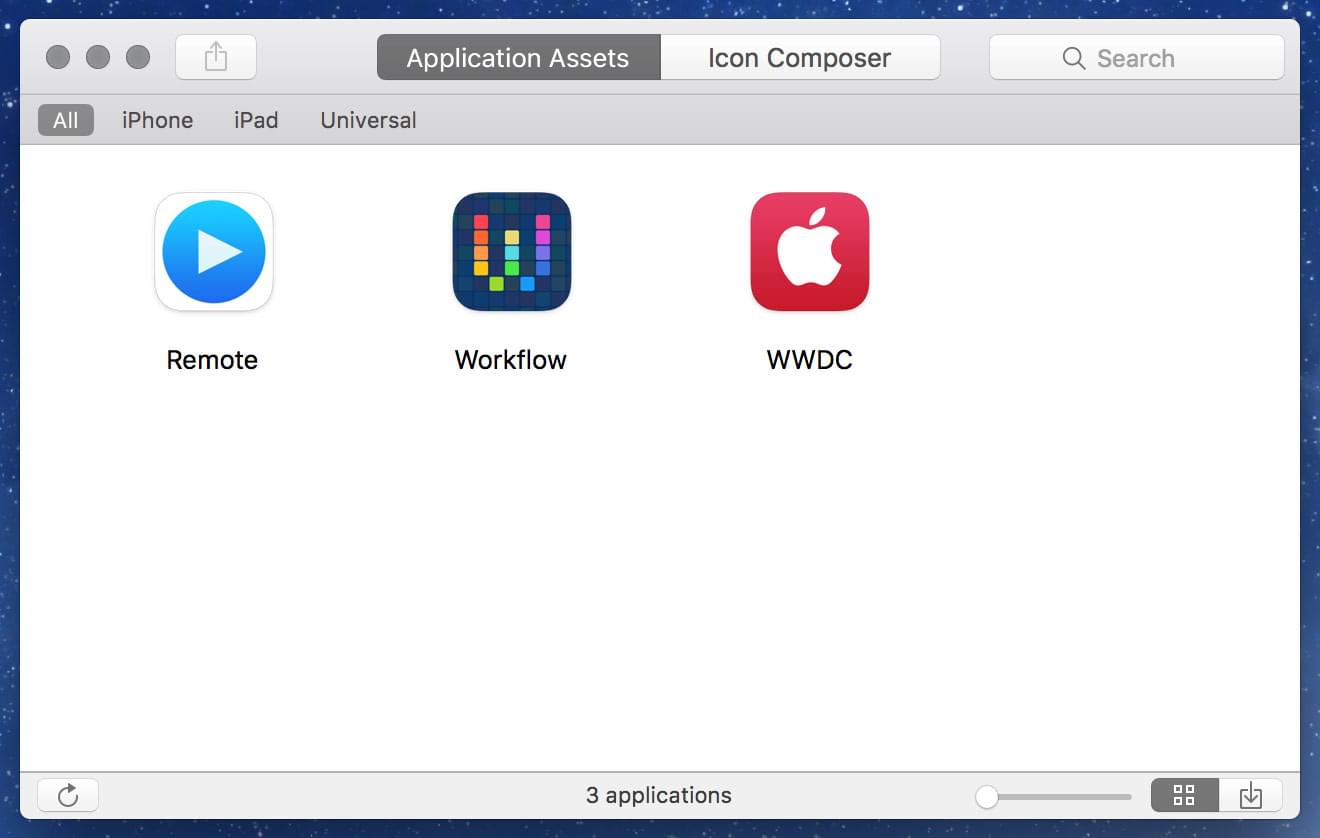Filter applications by iPad
Image resolution: width=1320 pixels, height=838 pixels.
pos(256,120)
